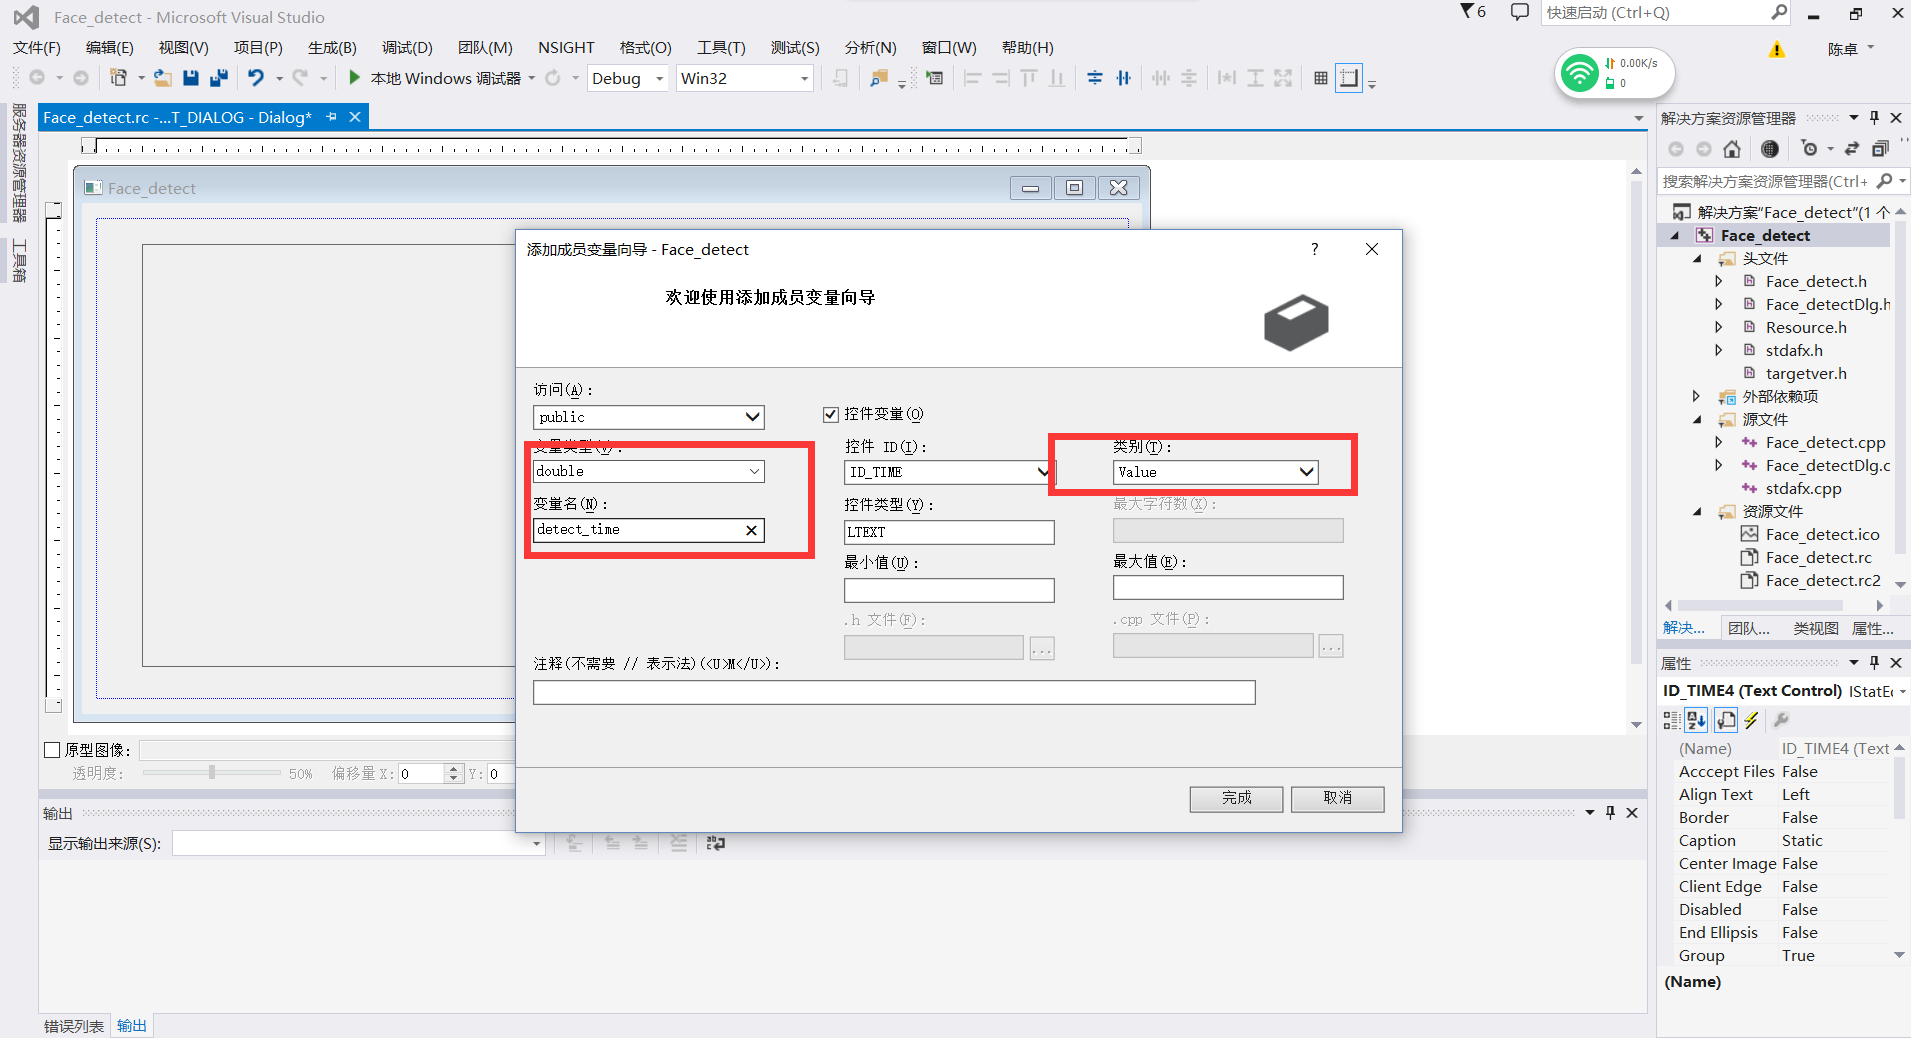Open the NSIGHT menu
Screen dimensions: 1911x1038
click(566, 48)
